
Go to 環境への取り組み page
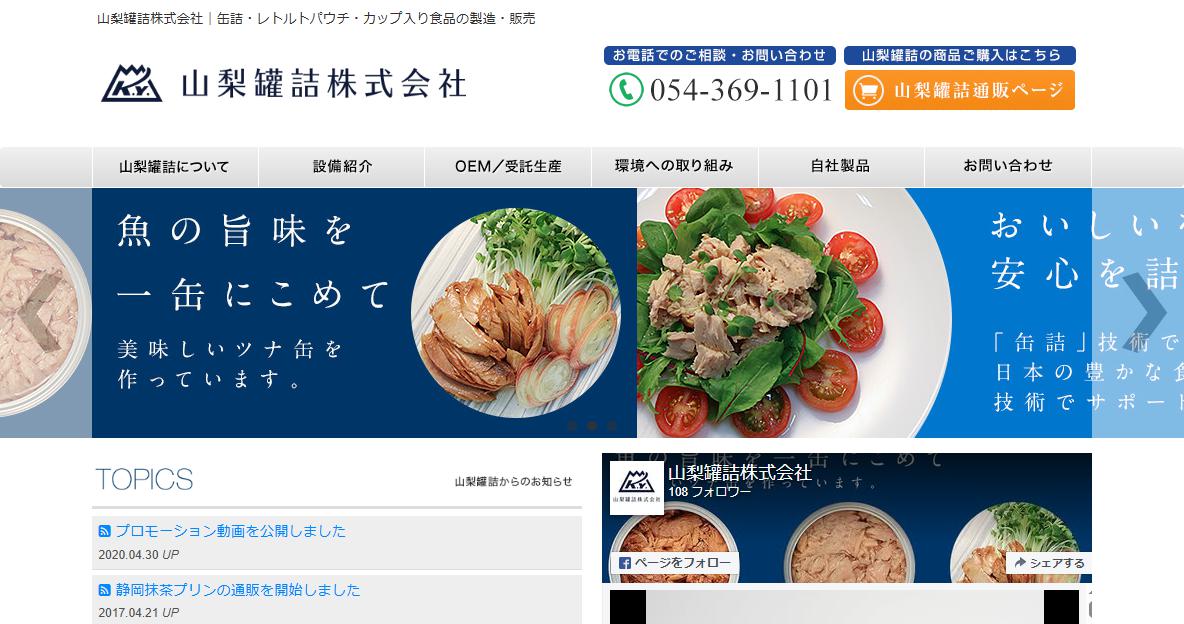coord(674,167)
